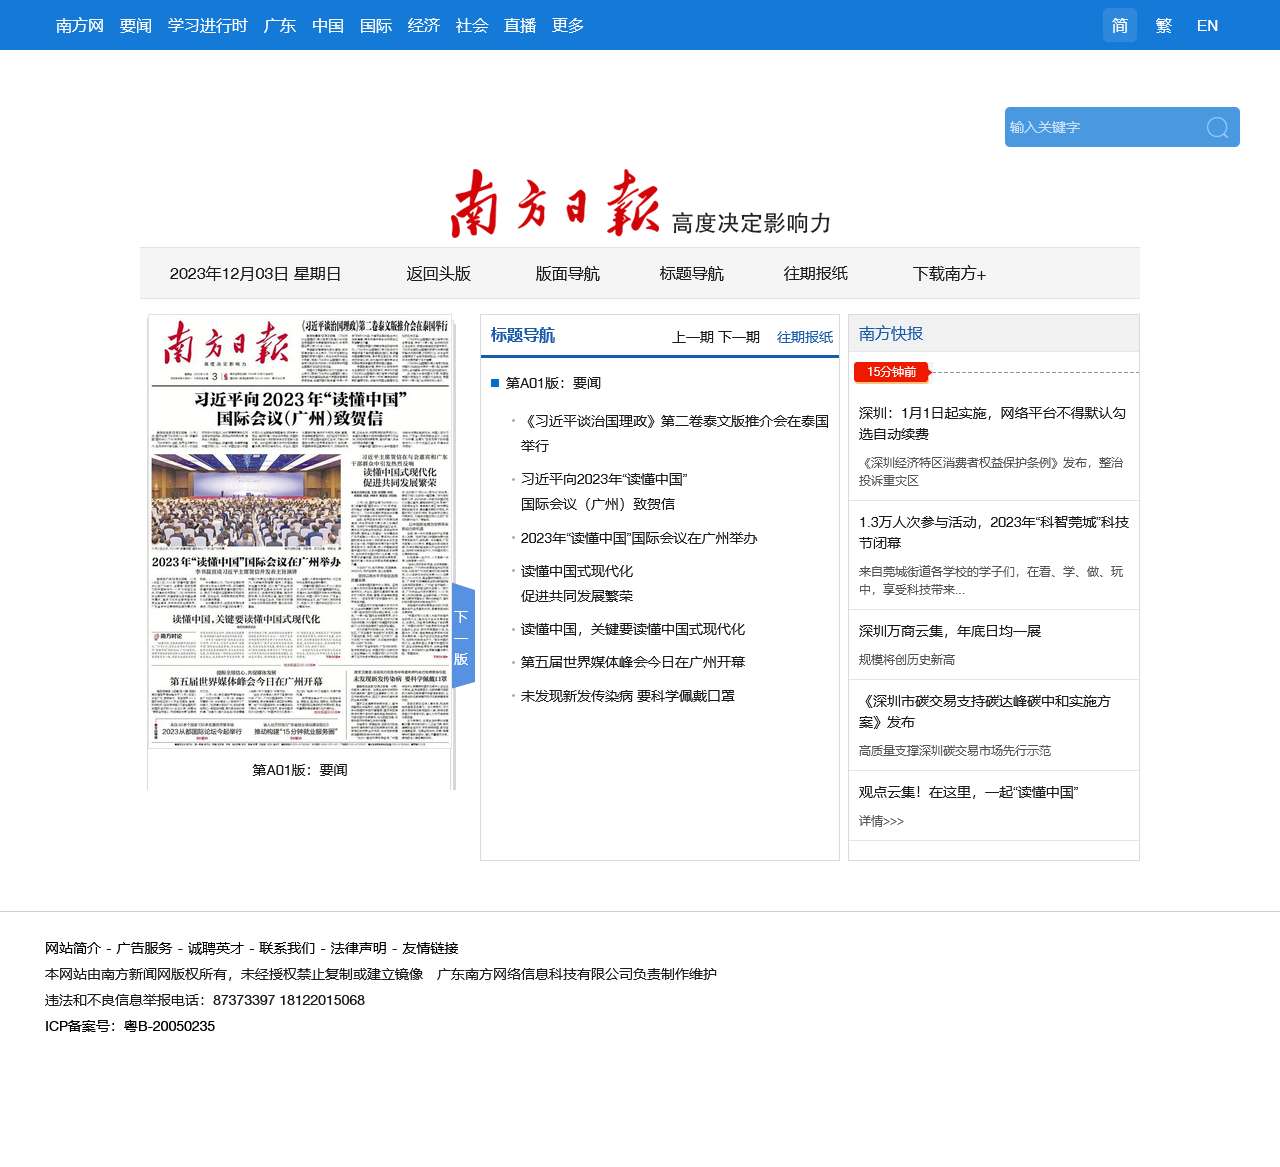
Task: Switch to Traditional Chinese (繁)
Action: [x=1163, y=25]
